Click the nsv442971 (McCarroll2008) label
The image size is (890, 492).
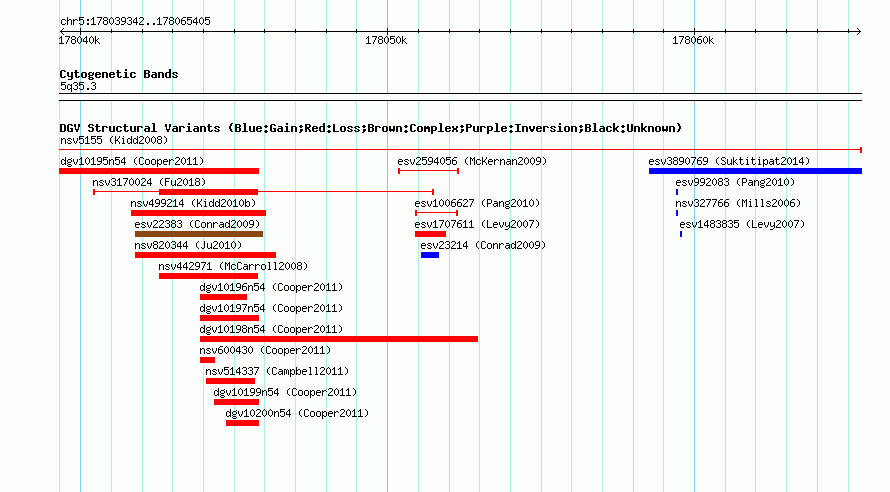[x=233, y=266]
